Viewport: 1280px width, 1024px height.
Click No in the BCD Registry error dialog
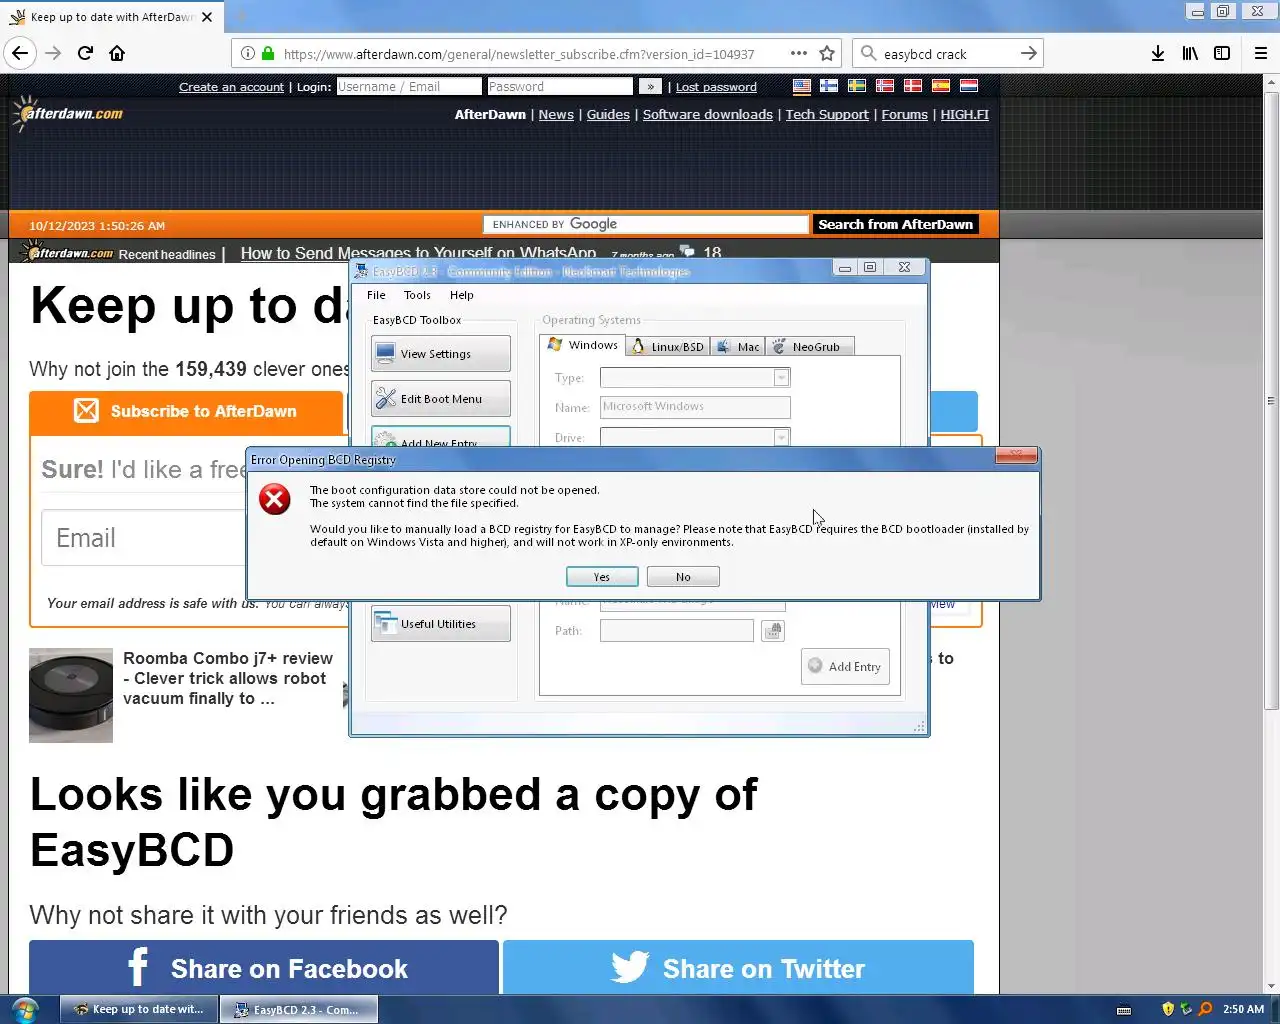(x=683, y=577)
